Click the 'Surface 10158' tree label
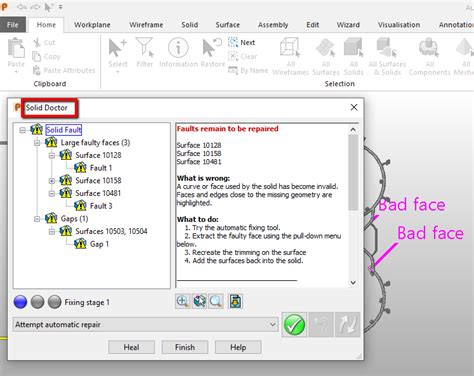The width and height of the screenshot is (474, 376). point(98,181)
